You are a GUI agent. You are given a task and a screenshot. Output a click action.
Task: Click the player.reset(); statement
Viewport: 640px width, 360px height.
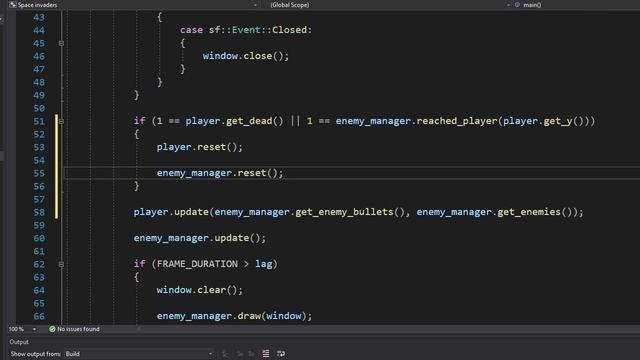coord(200,147)
